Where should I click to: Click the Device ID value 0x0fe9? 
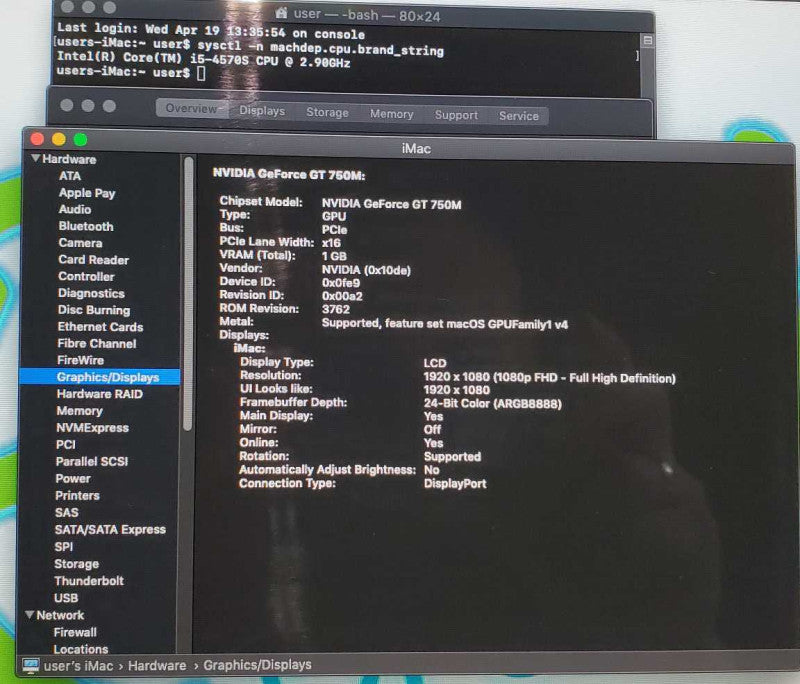click(x=341, y=283)
